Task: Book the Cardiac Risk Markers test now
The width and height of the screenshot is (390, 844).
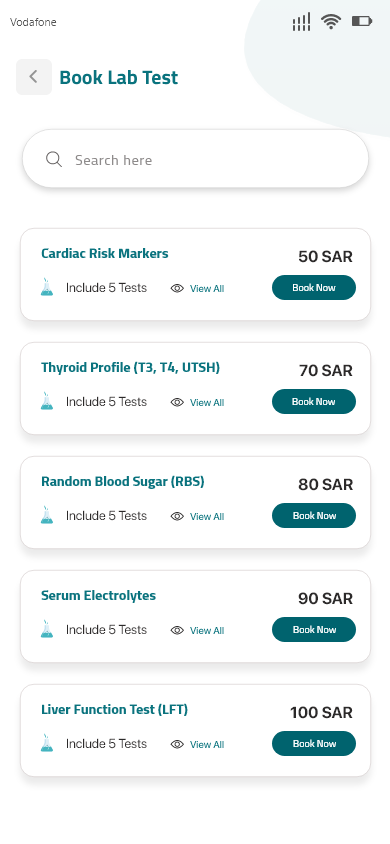Action: (x=314, y=287)
